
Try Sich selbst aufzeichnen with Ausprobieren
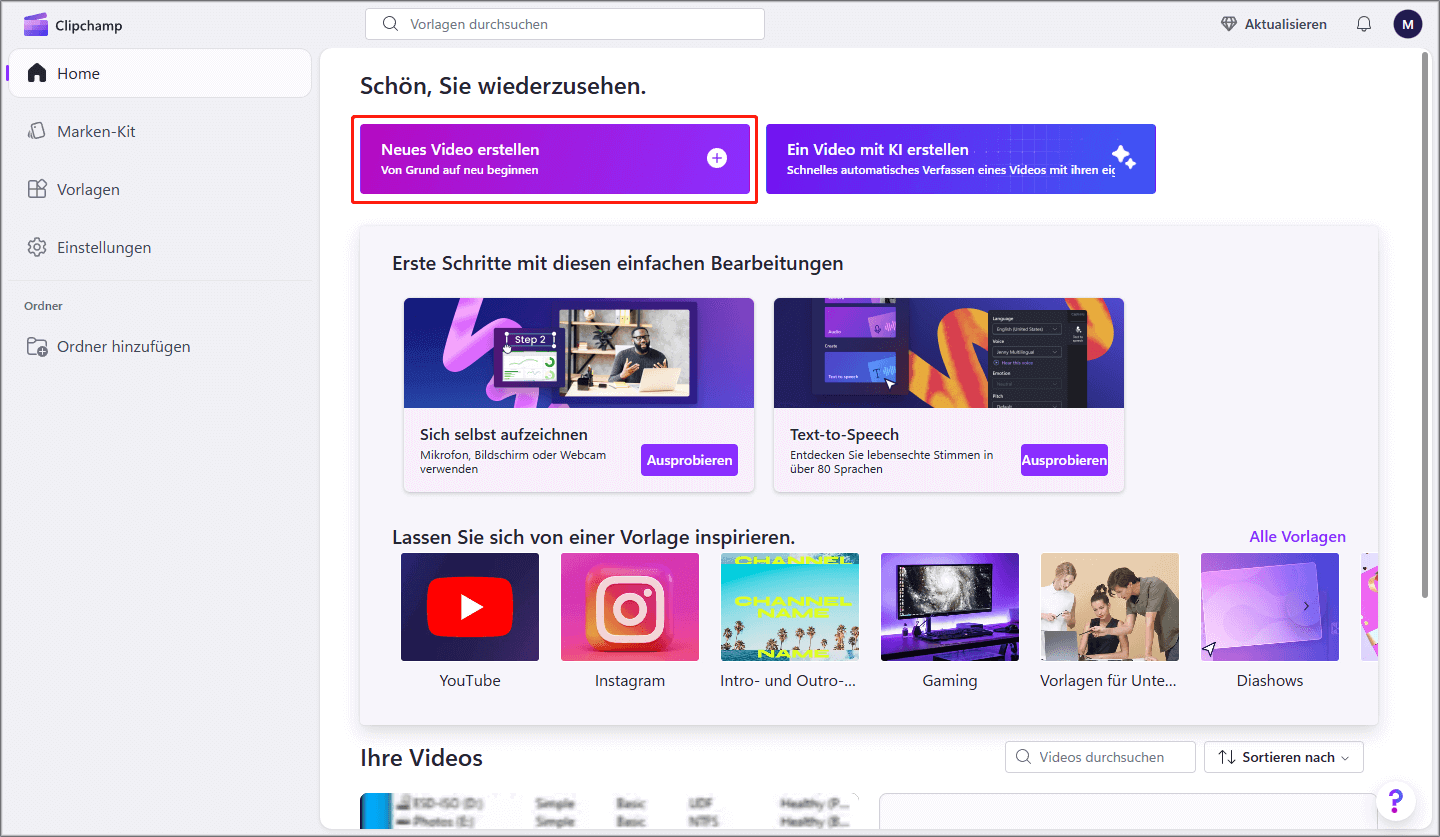click(x=689, y=459)
